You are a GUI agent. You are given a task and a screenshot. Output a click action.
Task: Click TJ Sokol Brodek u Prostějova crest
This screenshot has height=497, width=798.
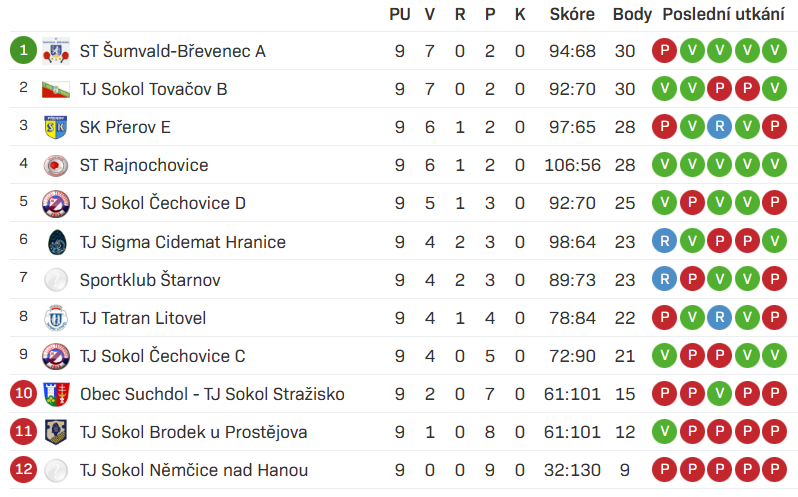coord(55,432)
